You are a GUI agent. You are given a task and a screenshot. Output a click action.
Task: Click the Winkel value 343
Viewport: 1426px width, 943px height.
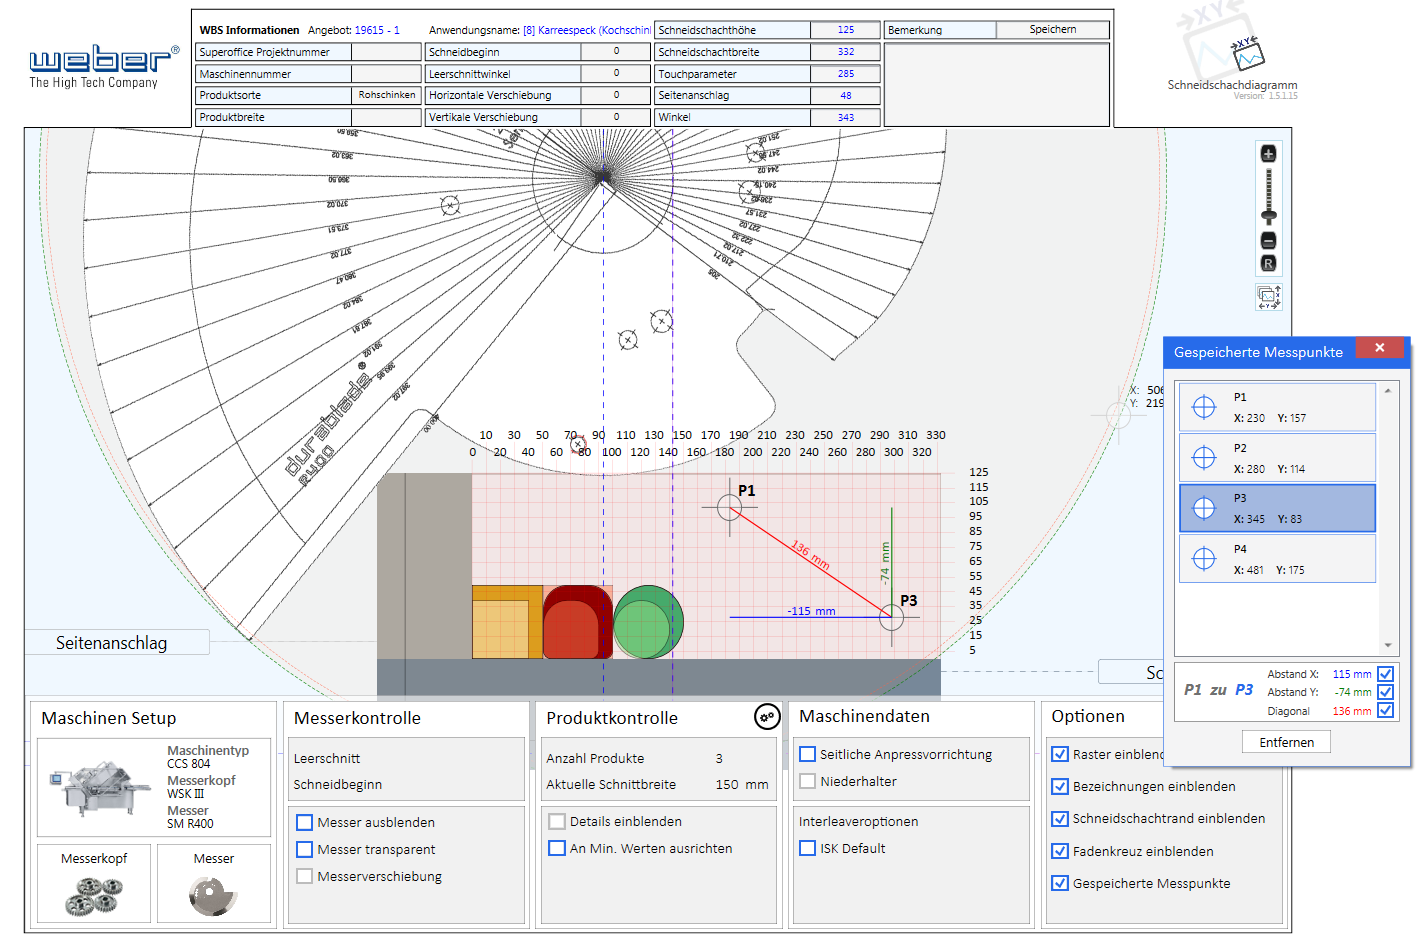[846, 117]
